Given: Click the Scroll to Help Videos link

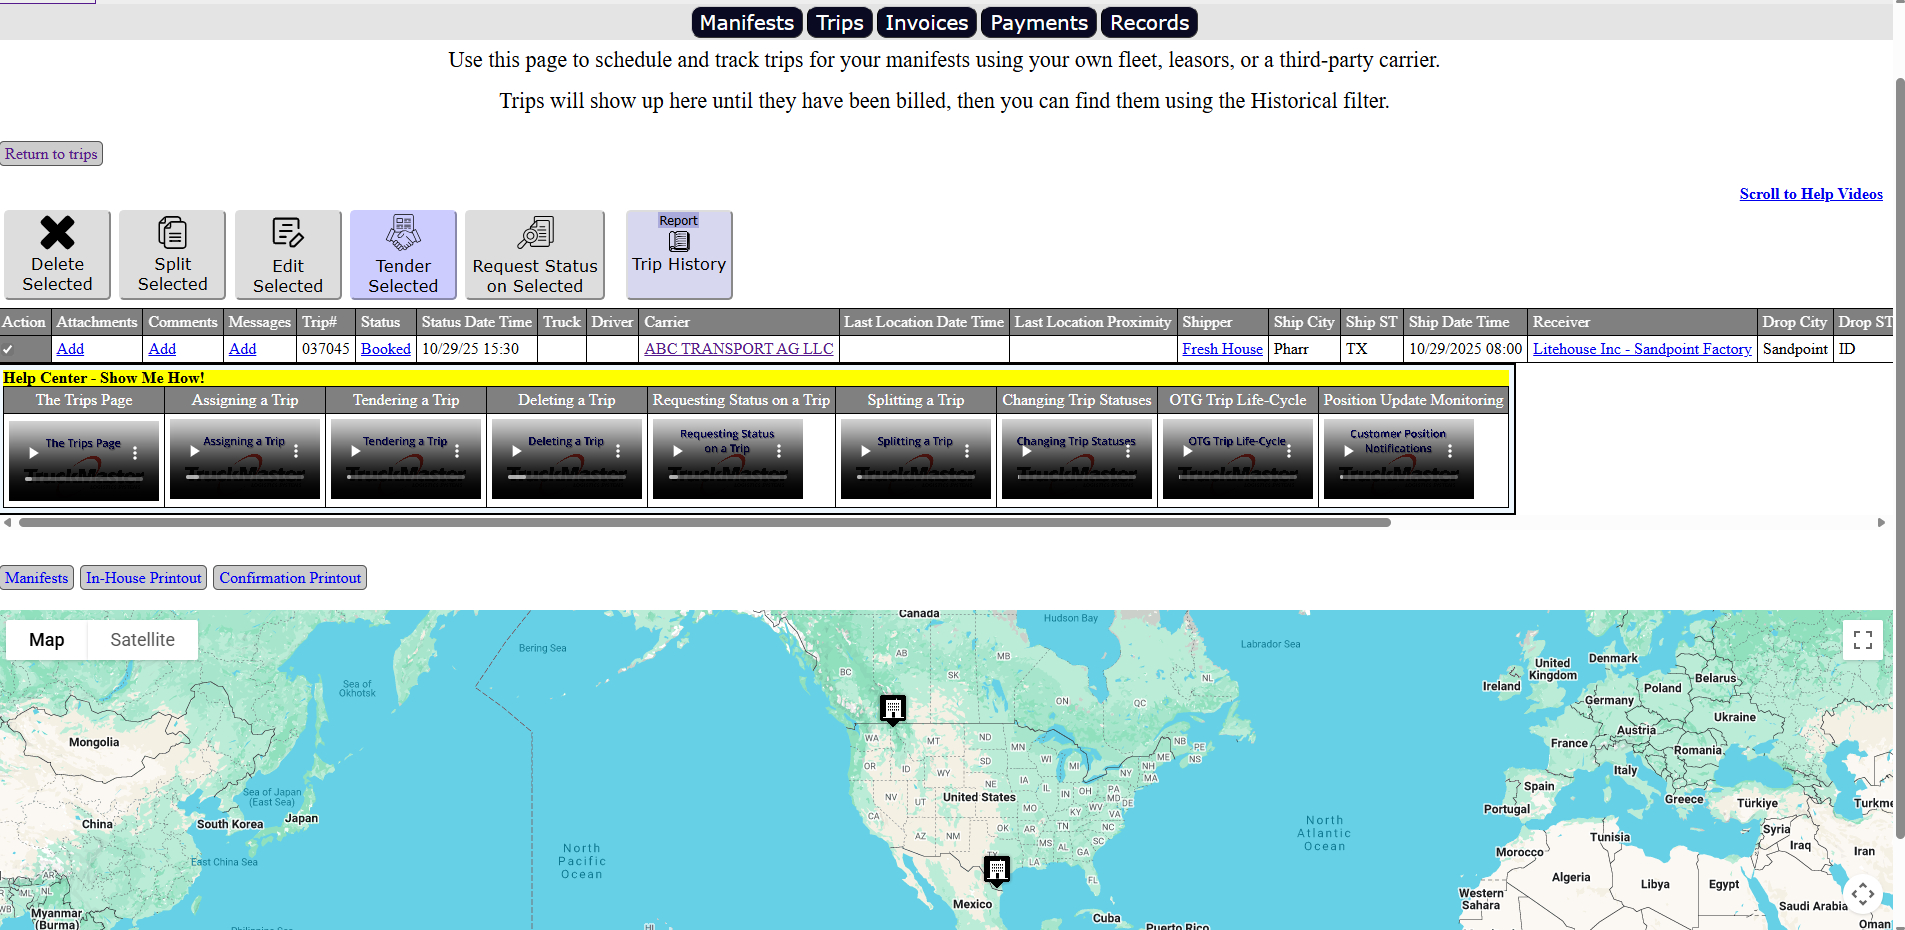Looking at the screenshot, I should 1810,194.
